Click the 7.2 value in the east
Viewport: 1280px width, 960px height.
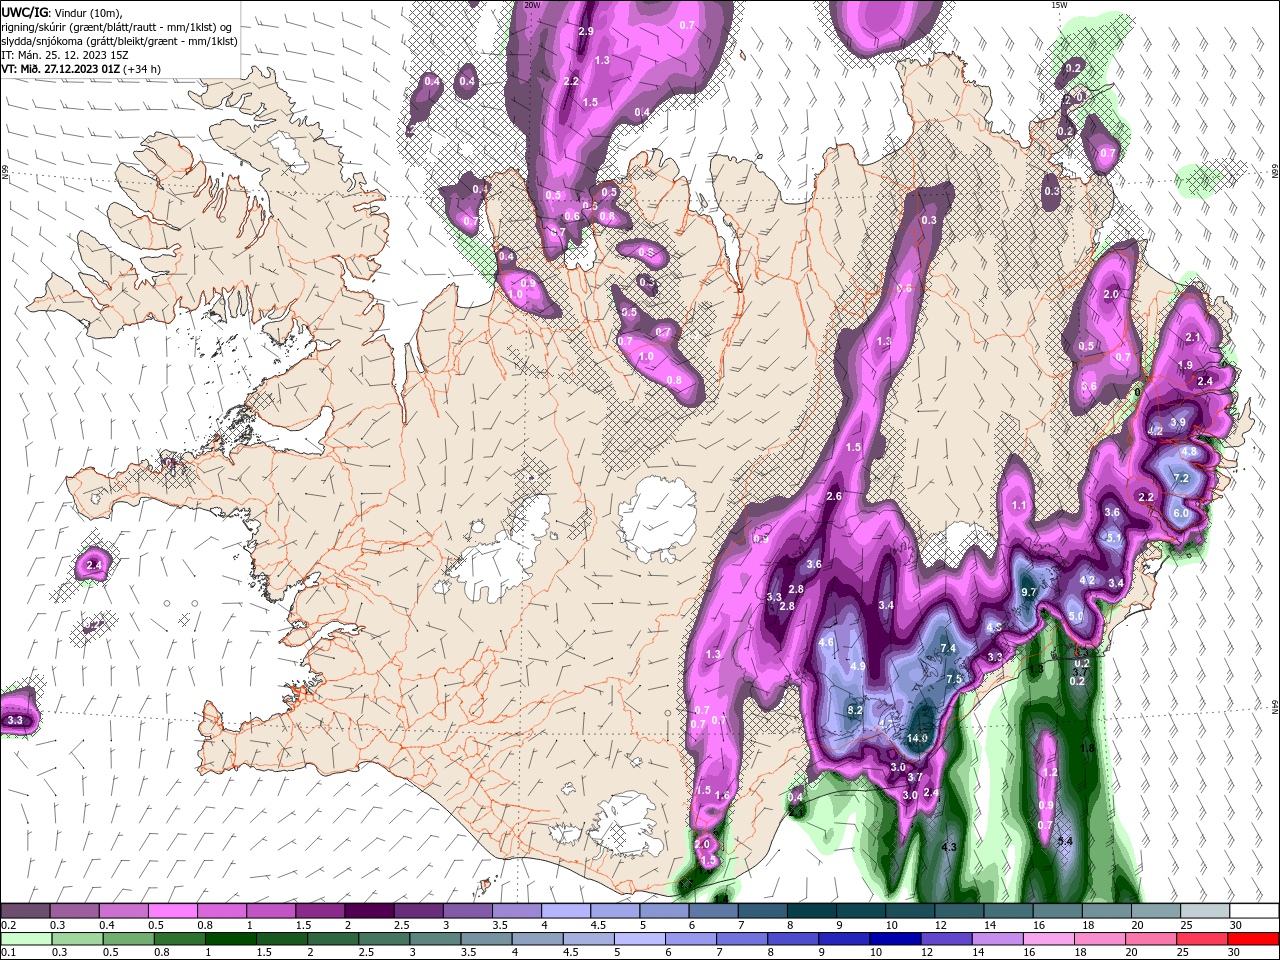pyautogui.click(x=1180, y=478)
